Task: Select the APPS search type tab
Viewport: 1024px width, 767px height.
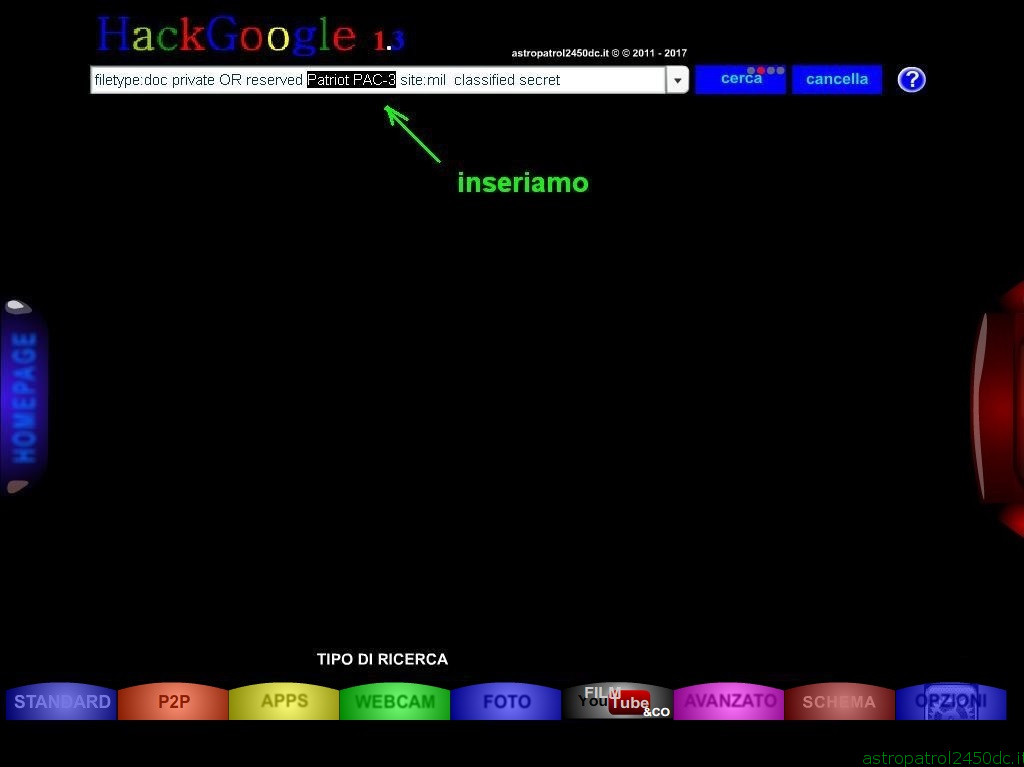Action: (284, 701)
